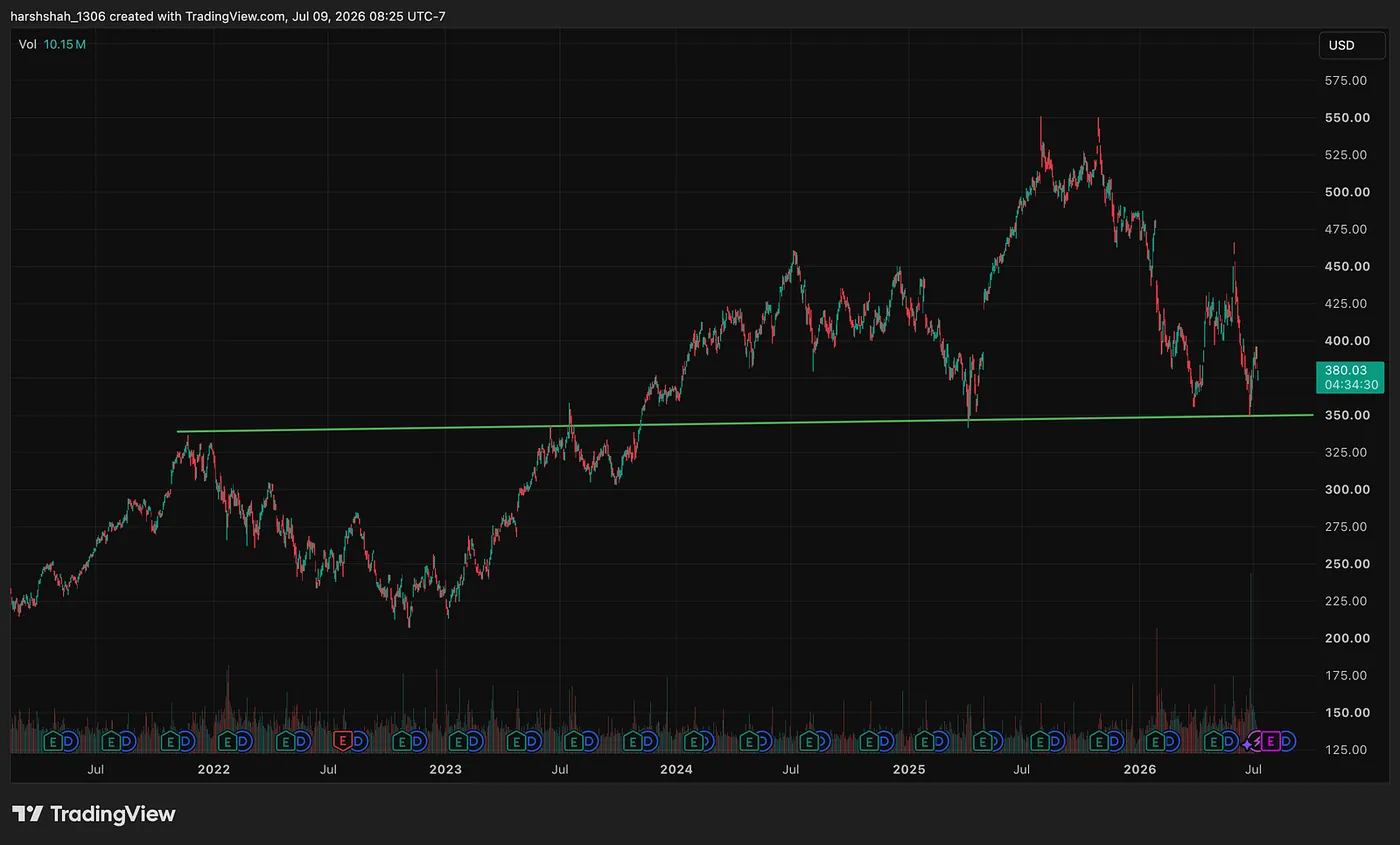Open the USD currency selector
1400x845 pixels.
pos(1351,45)
